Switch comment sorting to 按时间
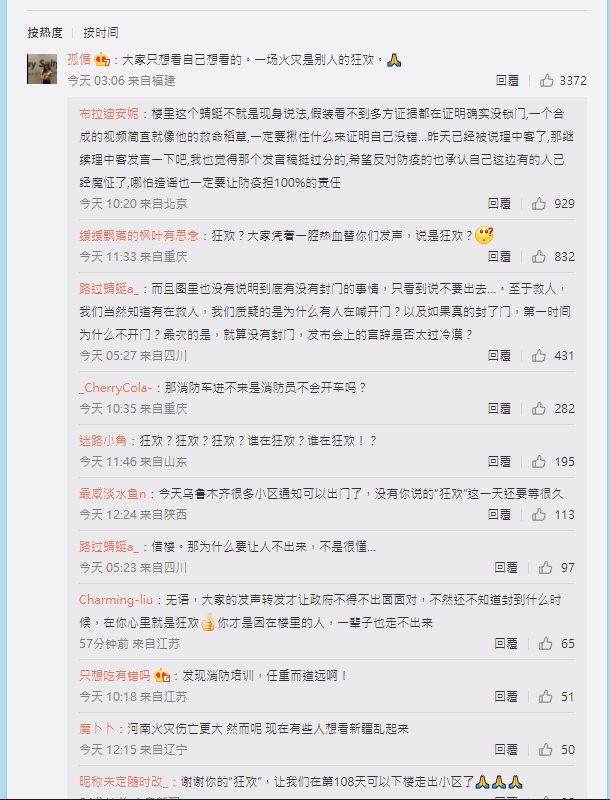 click(x=101, y=33)
